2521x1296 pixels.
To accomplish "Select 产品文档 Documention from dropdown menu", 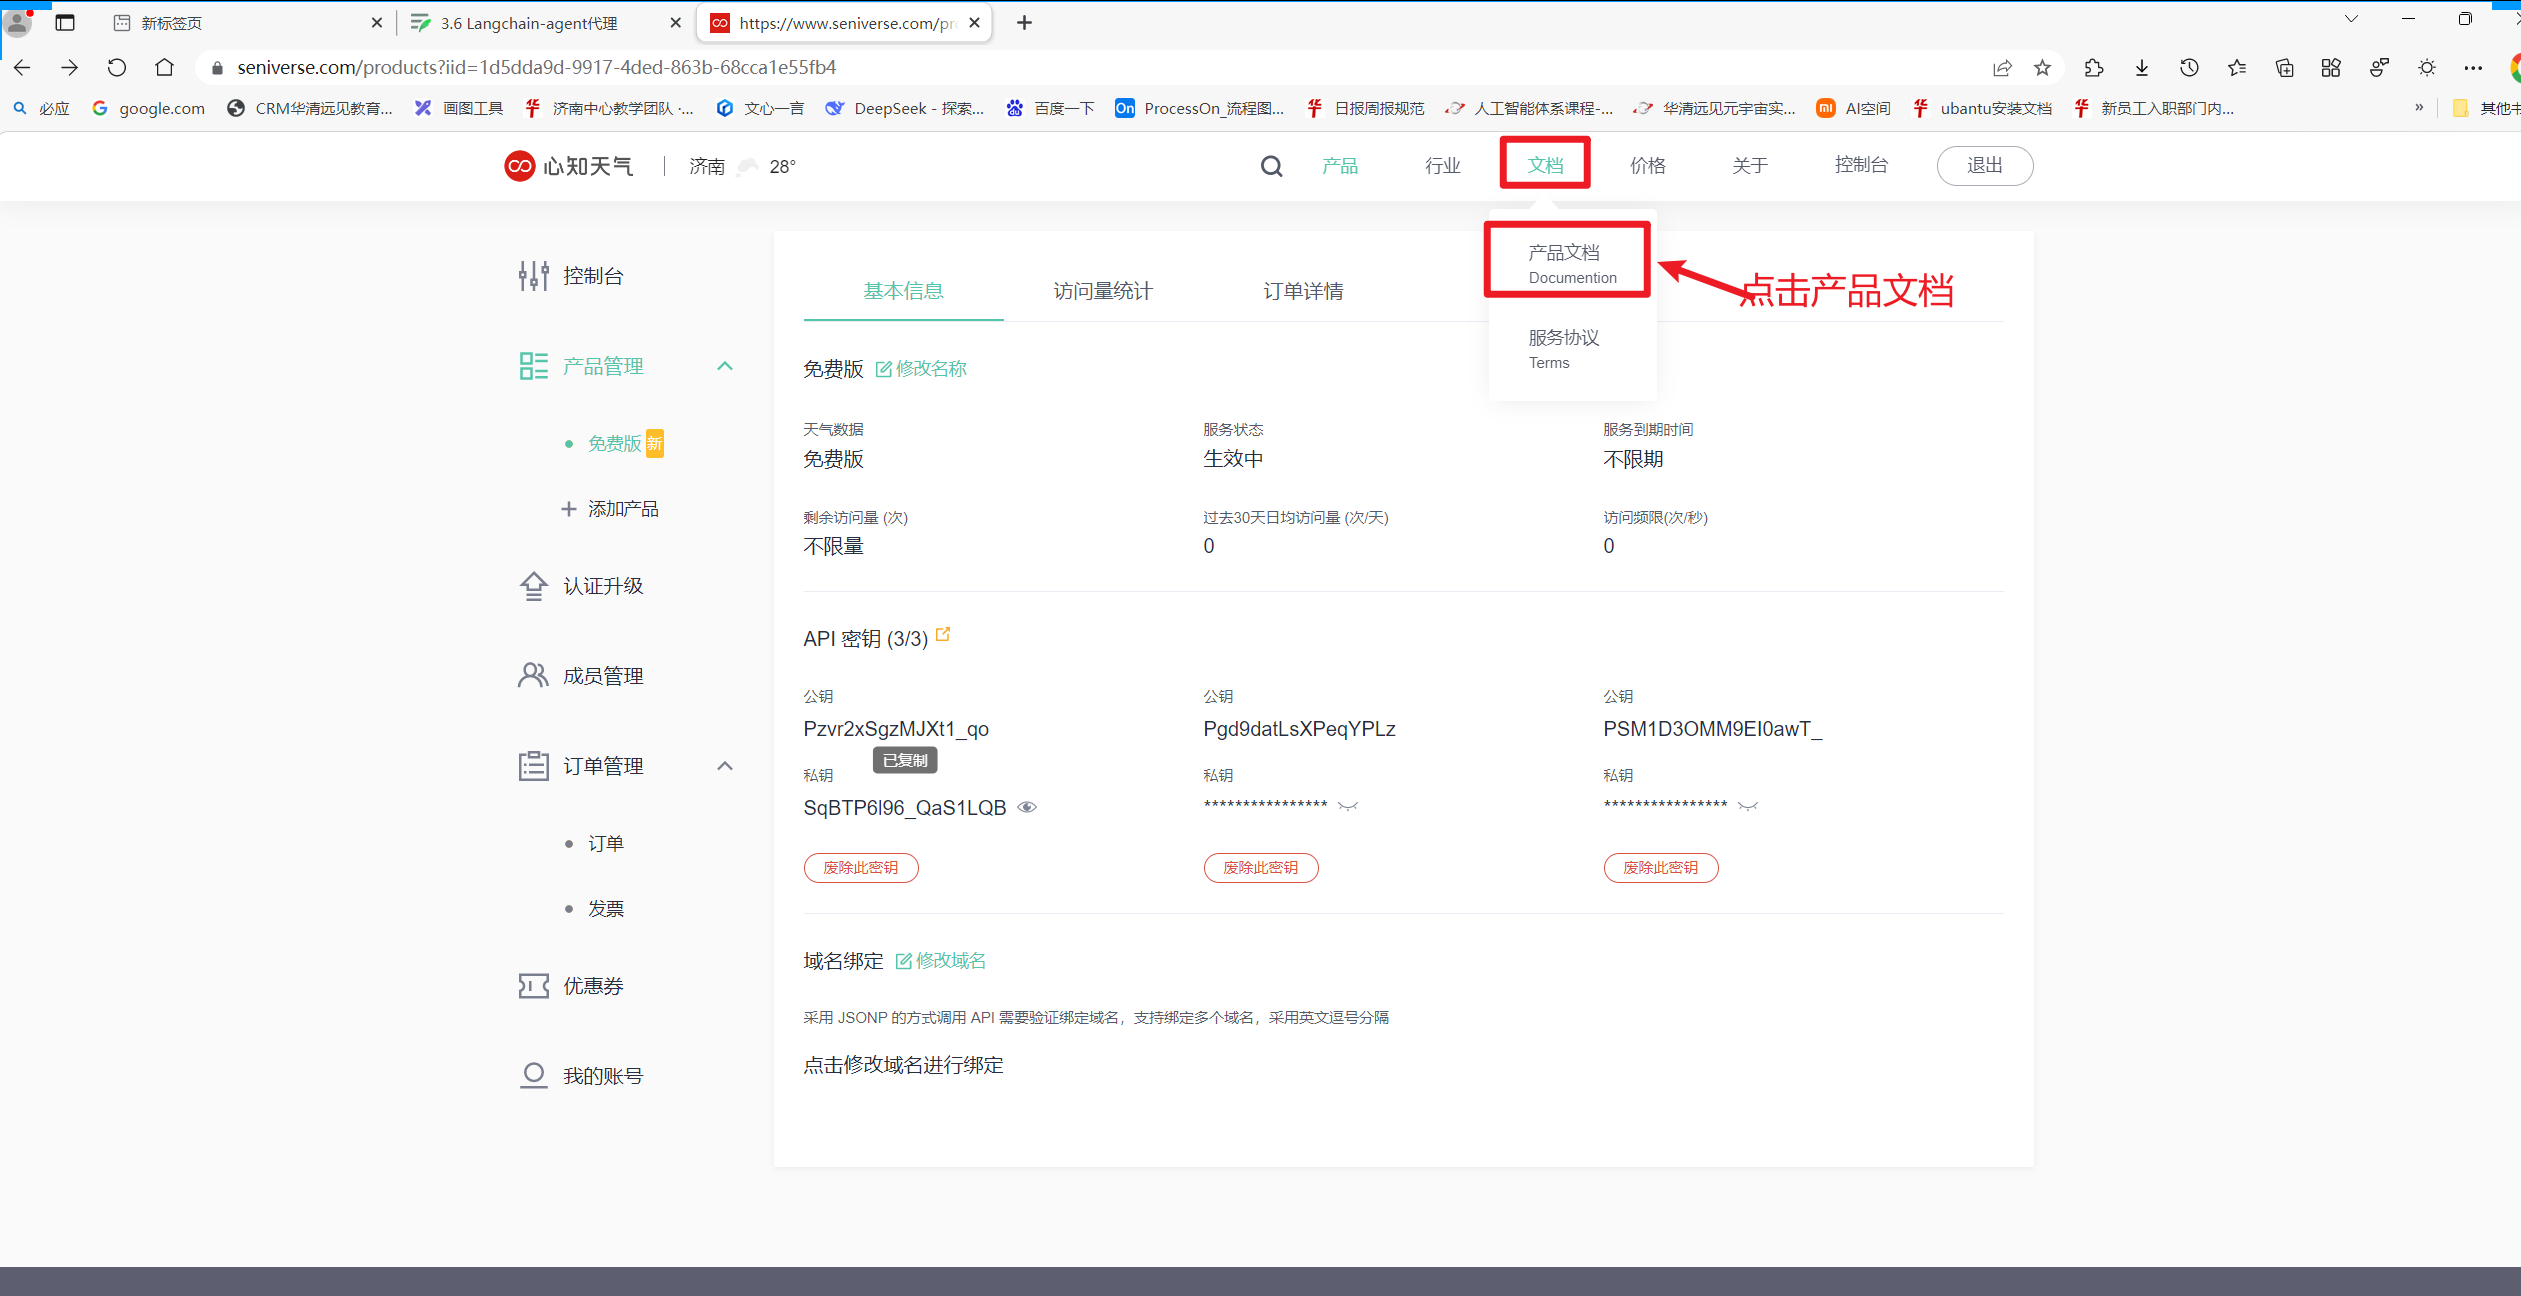I will 1566,262.
